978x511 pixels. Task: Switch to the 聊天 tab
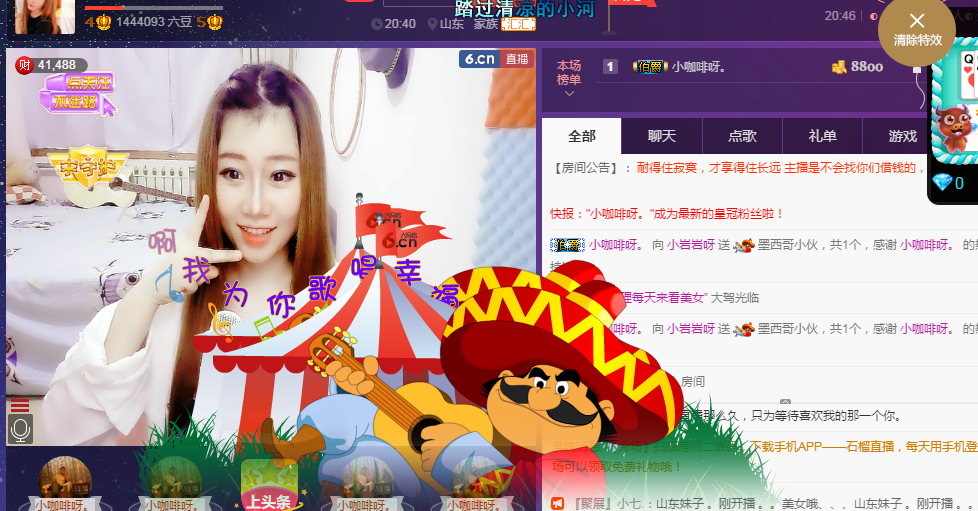pos(662,136)
